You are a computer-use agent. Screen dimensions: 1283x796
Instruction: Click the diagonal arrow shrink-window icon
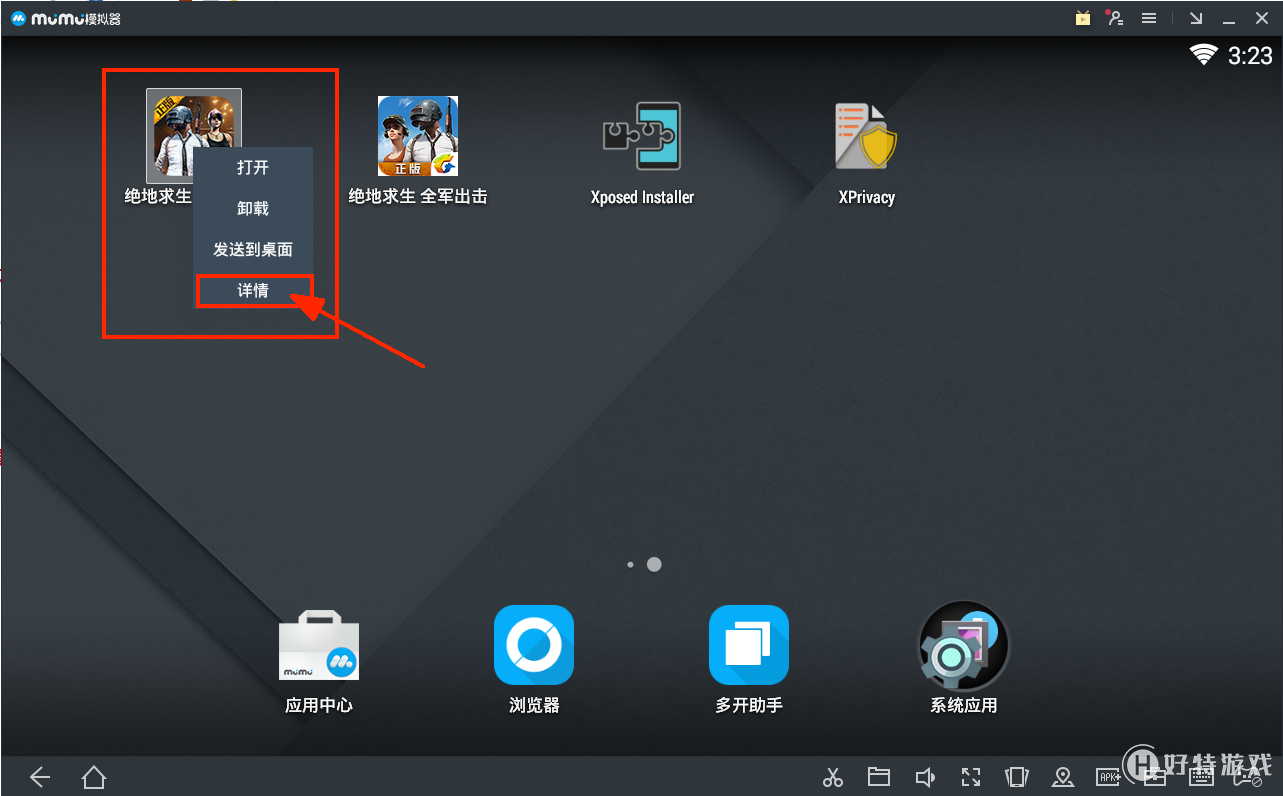pos(1196,18)
